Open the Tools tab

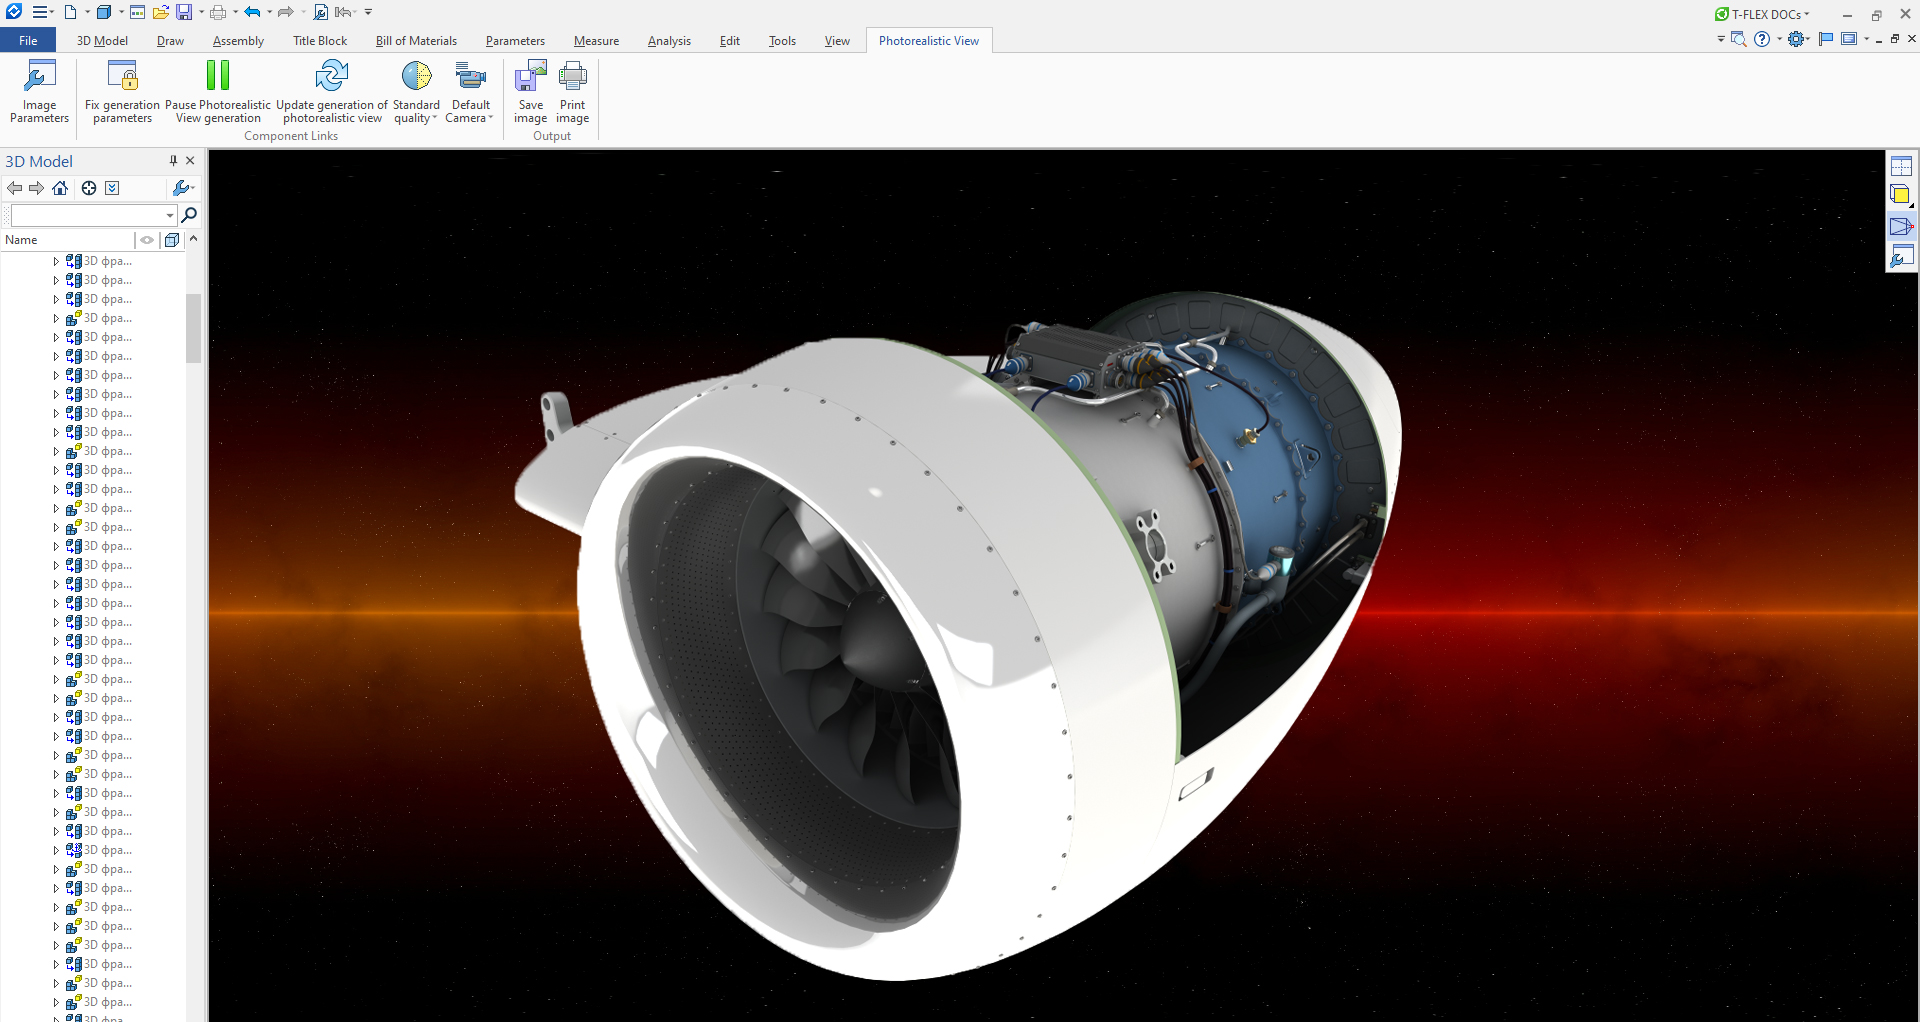[x=782, y=41]
